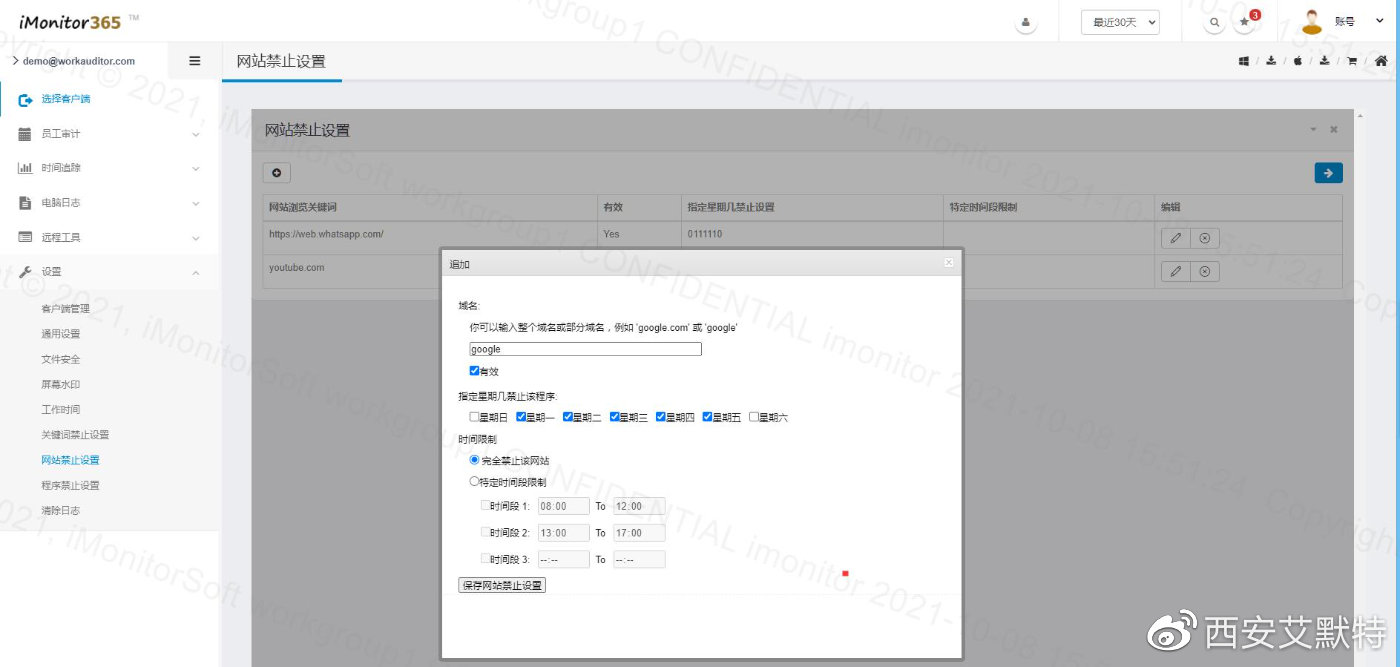1400x667 pixels.
Task: Open the search magnifier icon
Action: pos(1214,22)
